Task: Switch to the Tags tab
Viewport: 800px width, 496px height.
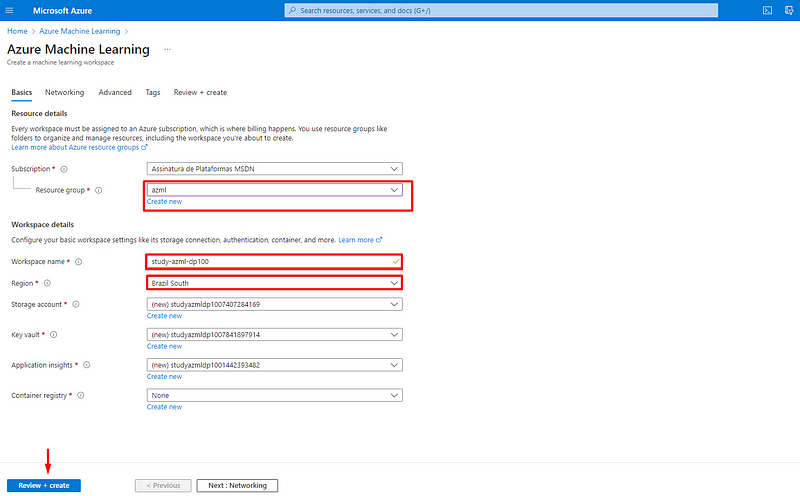Action: (x=153, y=92)
